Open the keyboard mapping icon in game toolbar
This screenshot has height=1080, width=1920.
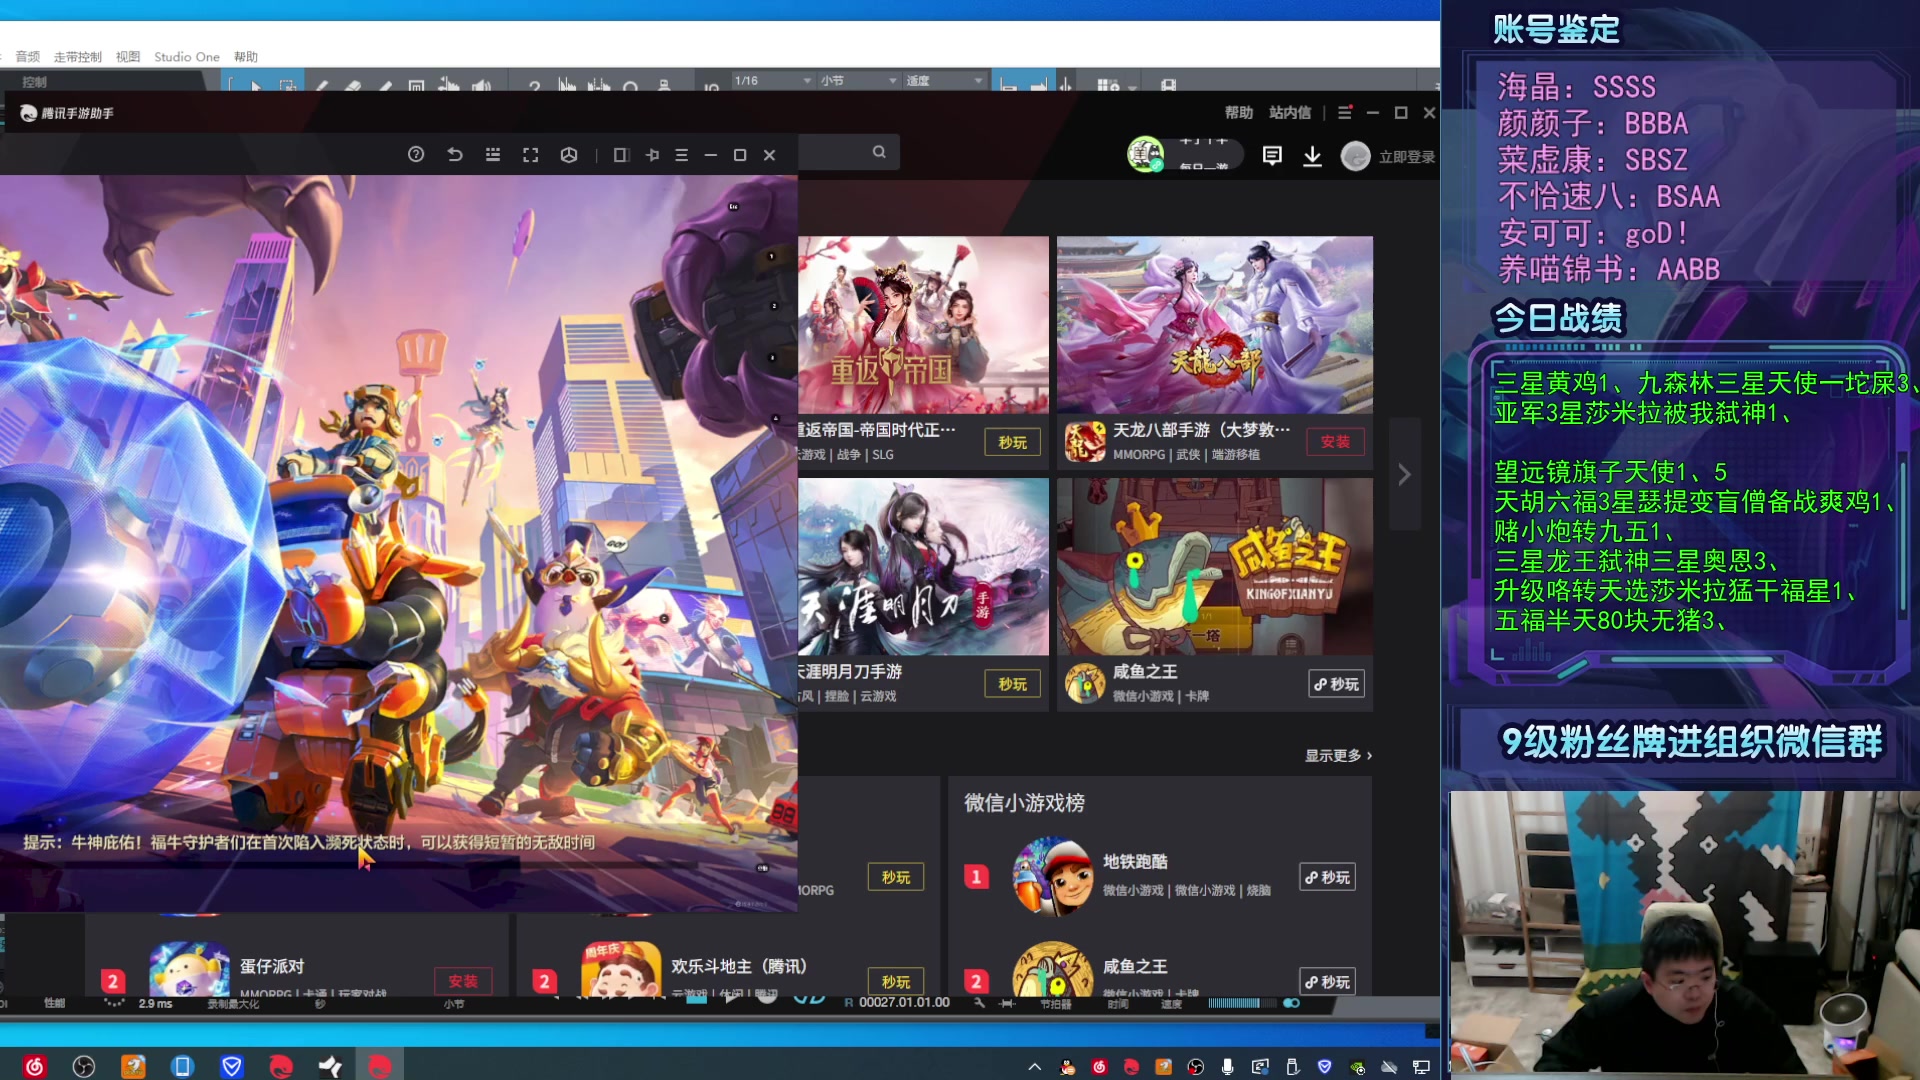click(493, 155)
